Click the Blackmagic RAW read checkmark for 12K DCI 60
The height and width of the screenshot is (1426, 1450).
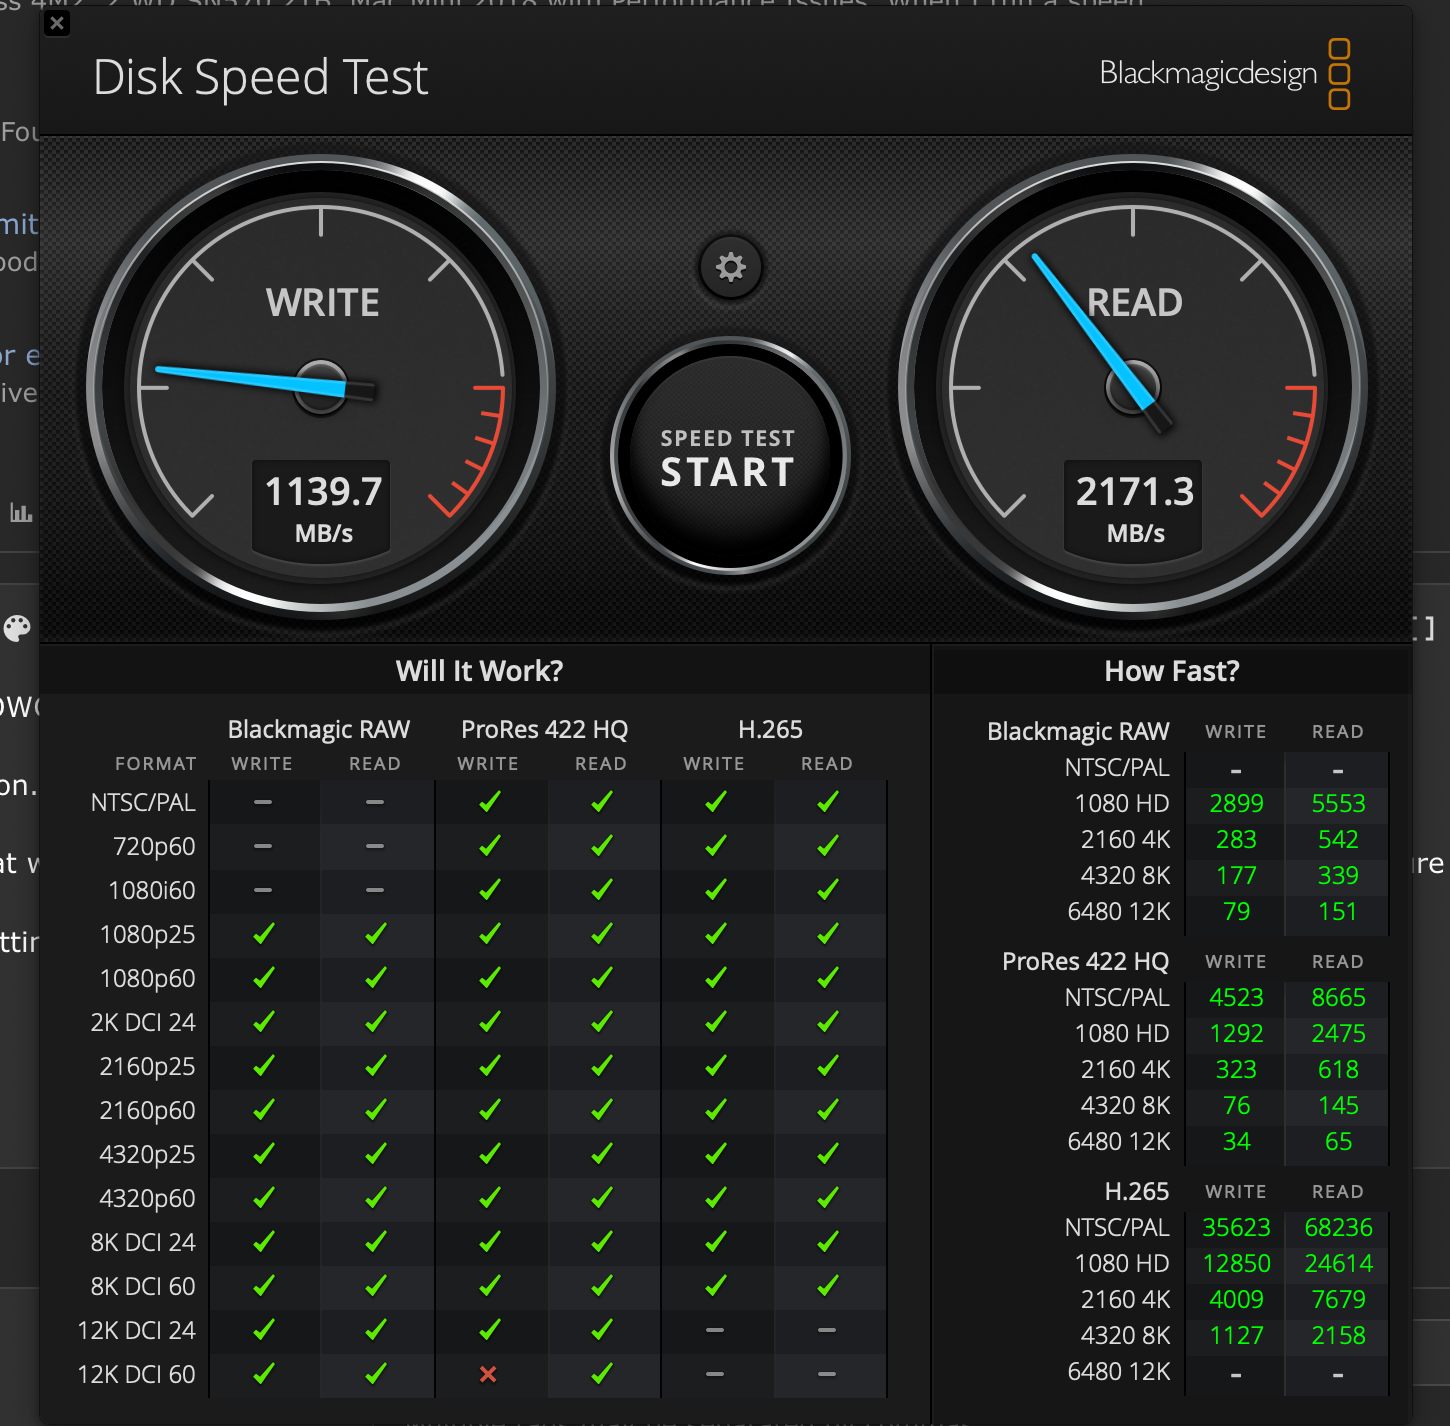tap(375, 1374)
